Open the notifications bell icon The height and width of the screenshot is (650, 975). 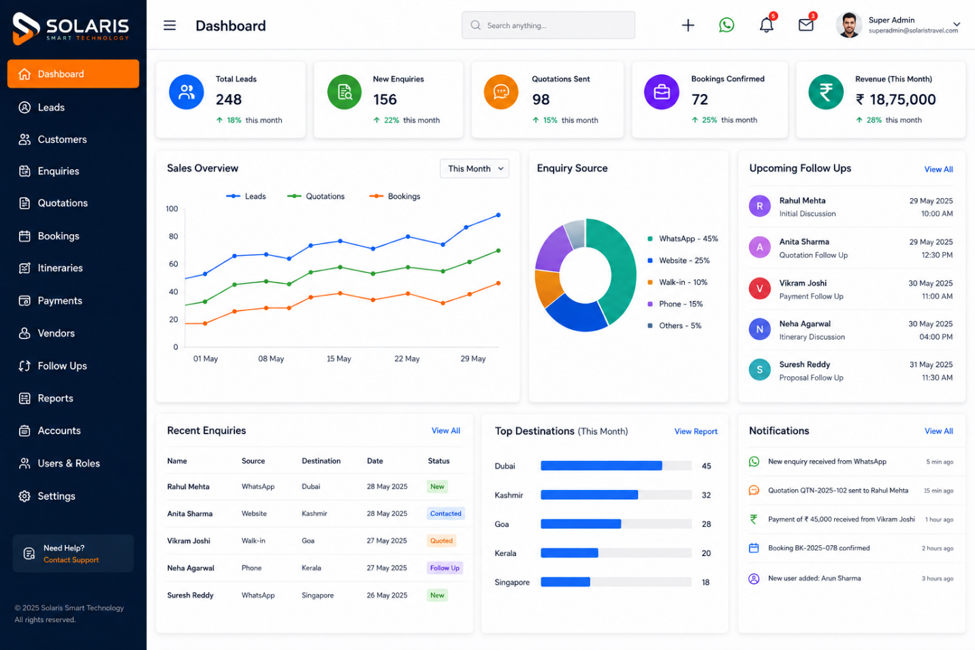[767, 25]
